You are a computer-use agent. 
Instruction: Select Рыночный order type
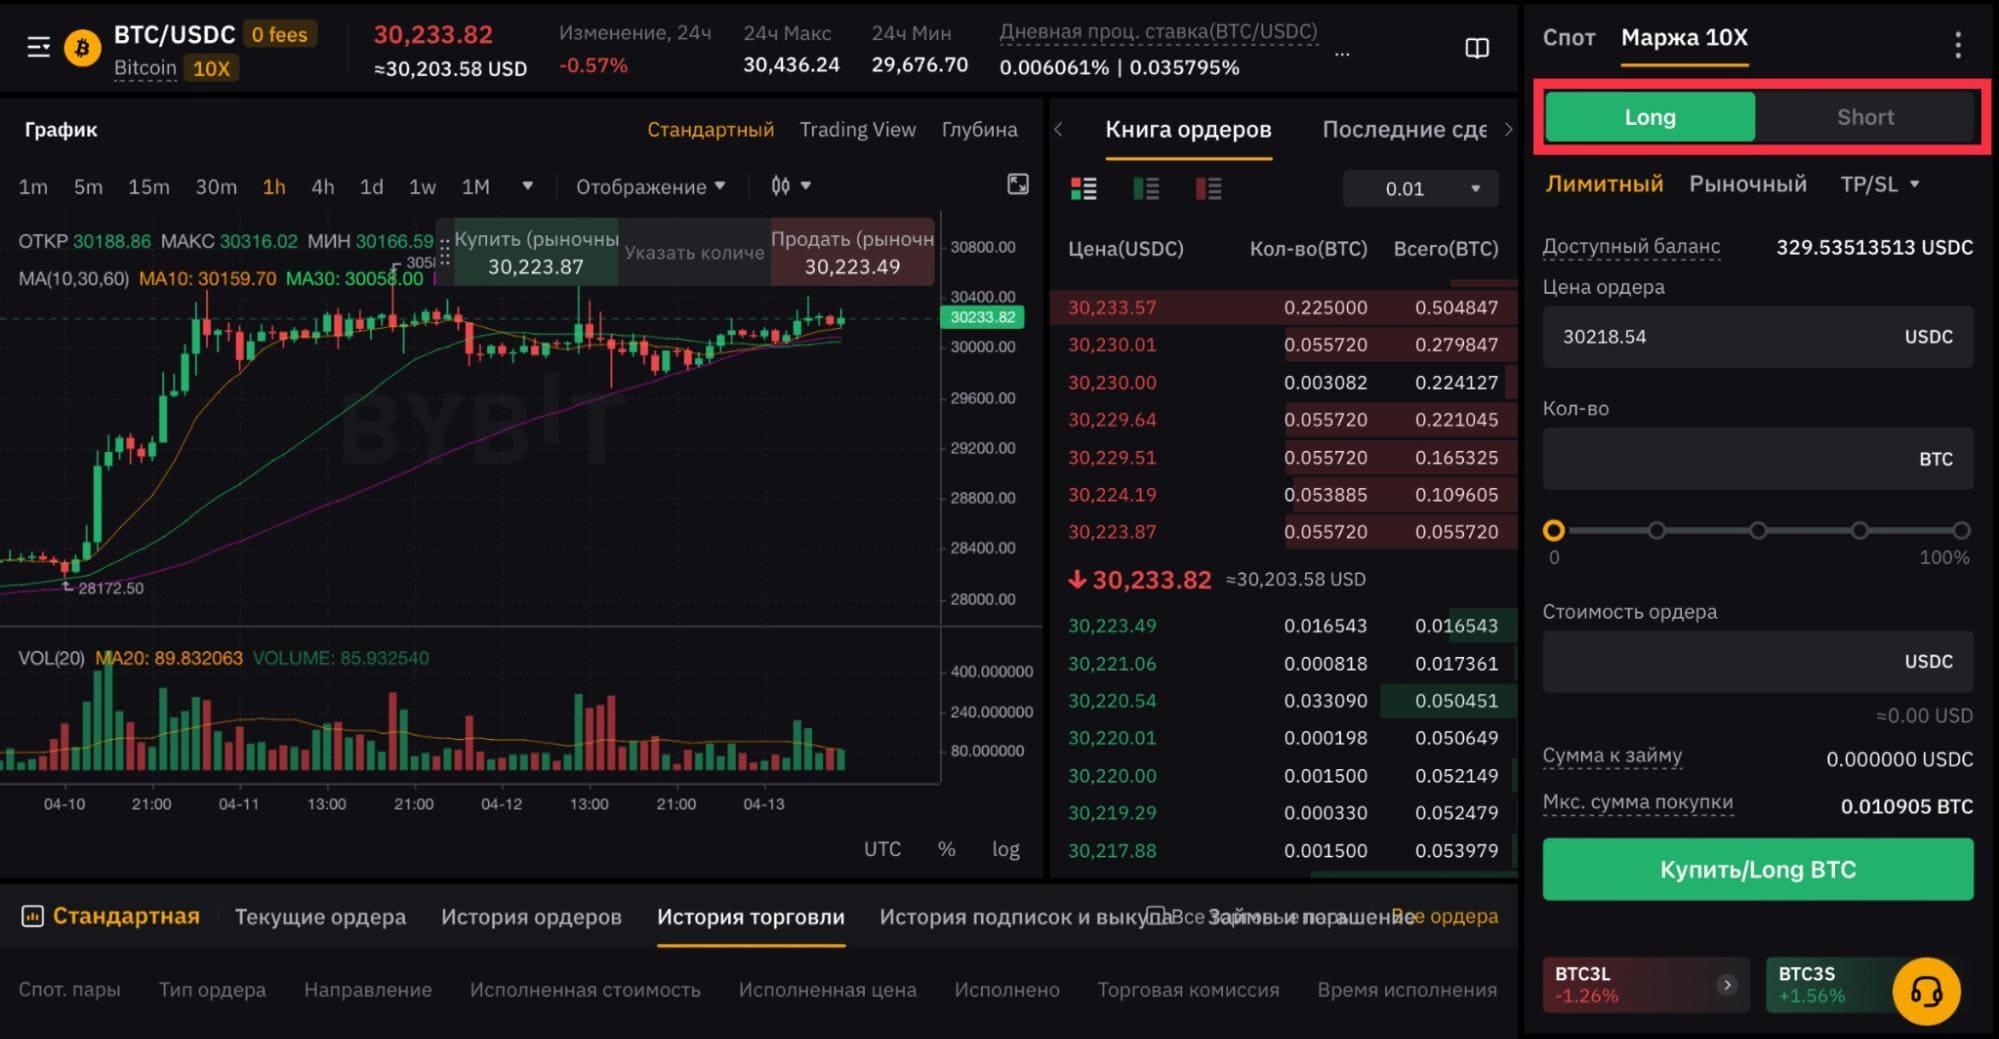1747,184
